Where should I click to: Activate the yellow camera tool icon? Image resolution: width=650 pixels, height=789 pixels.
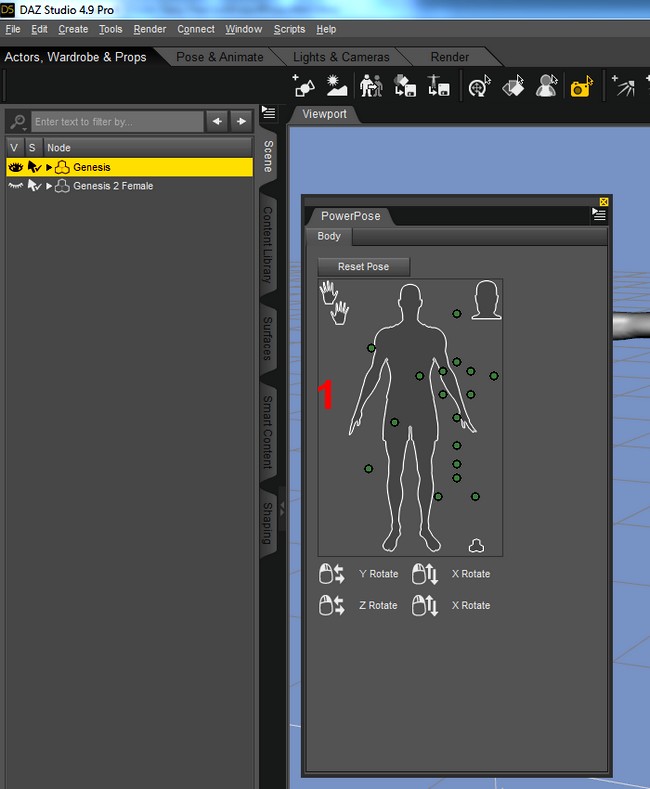(581, 87)
